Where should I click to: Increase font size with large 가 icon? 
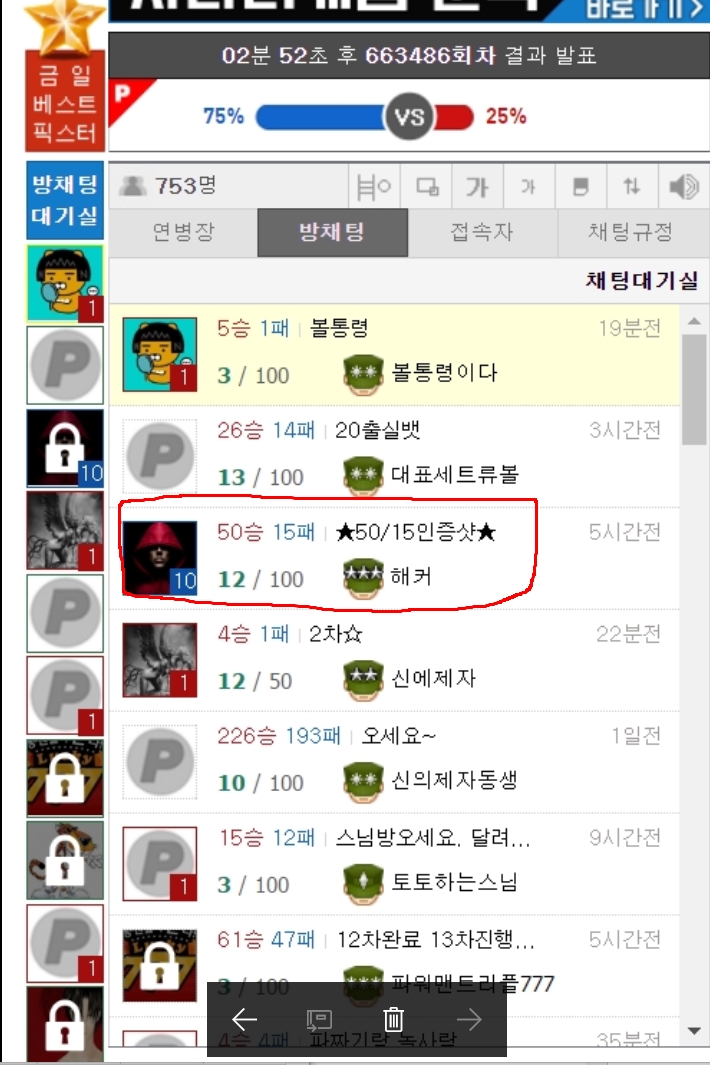[x=478, y=186]
